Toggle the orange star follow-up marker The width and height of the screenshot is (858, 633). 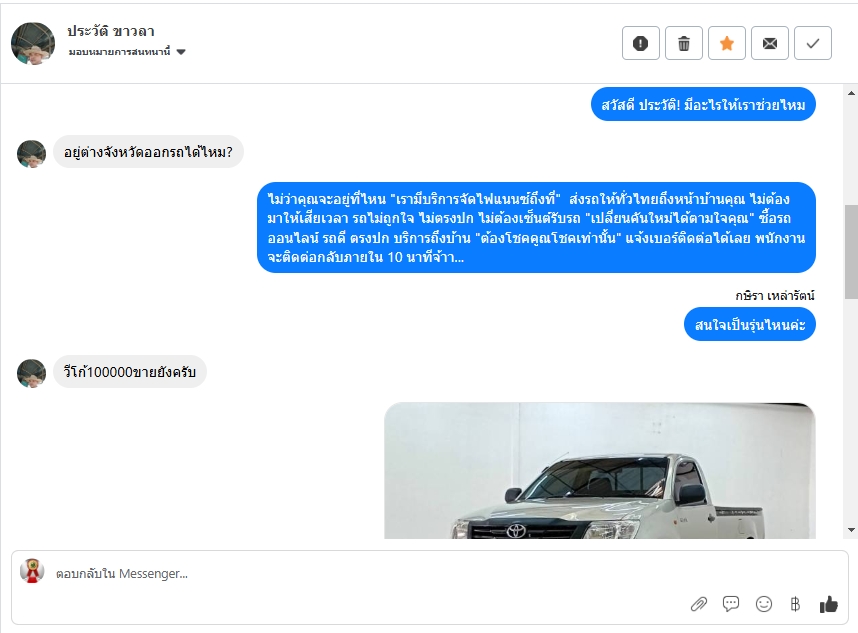click(x=727, y=43)
